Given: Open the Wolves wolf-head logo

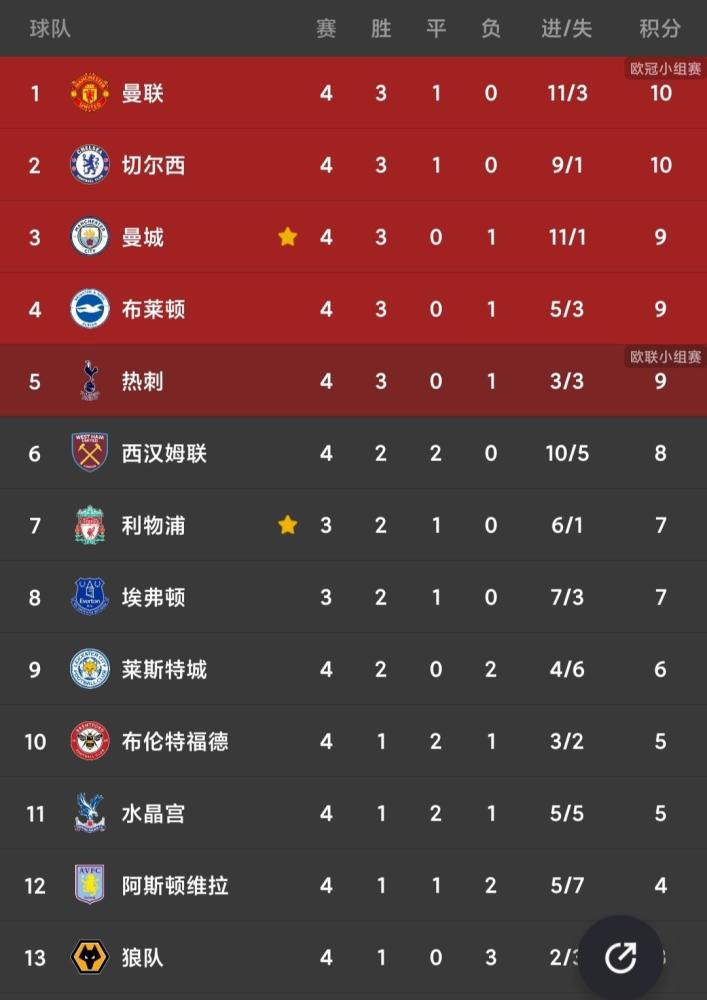Looking at the screenshot, I should [89, 957].
